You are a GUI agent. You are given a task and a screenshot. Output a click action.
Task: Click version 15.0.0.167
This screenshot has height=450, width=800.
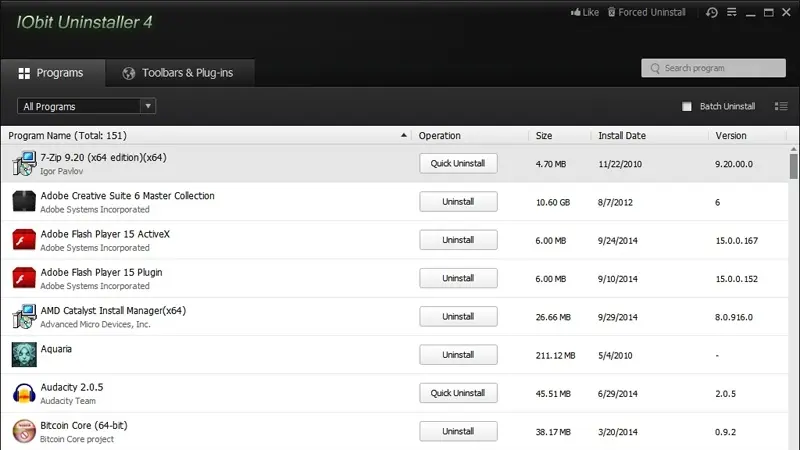tap(737, 241)
